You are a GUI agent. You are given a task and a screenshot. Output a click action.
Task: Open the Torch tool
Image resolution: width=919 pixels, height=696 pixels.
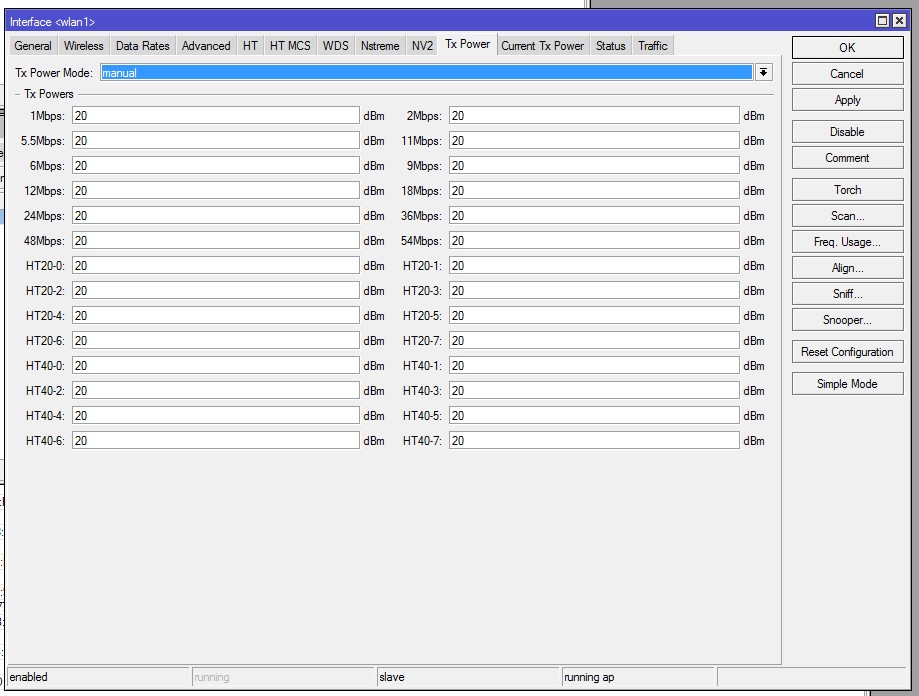[847, 190]
